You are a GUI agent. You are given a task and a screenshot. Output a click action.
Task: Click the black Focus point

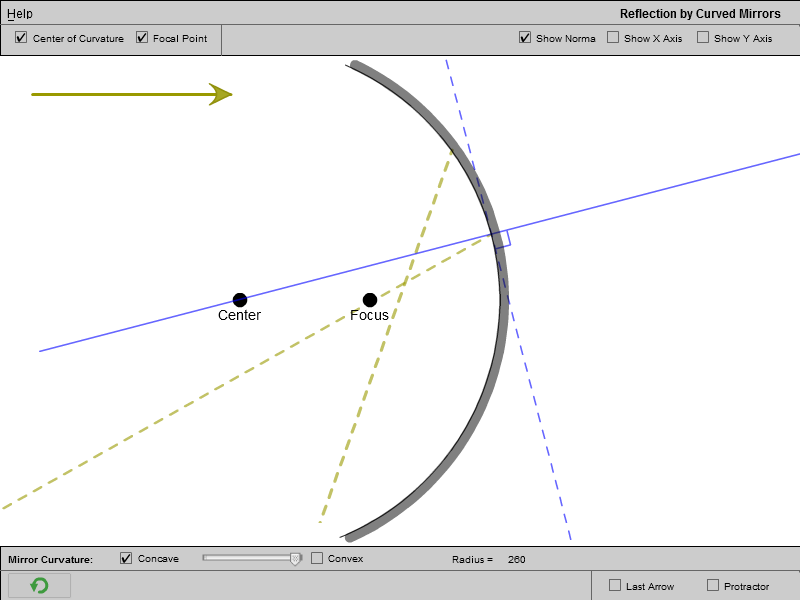(370, 300)
